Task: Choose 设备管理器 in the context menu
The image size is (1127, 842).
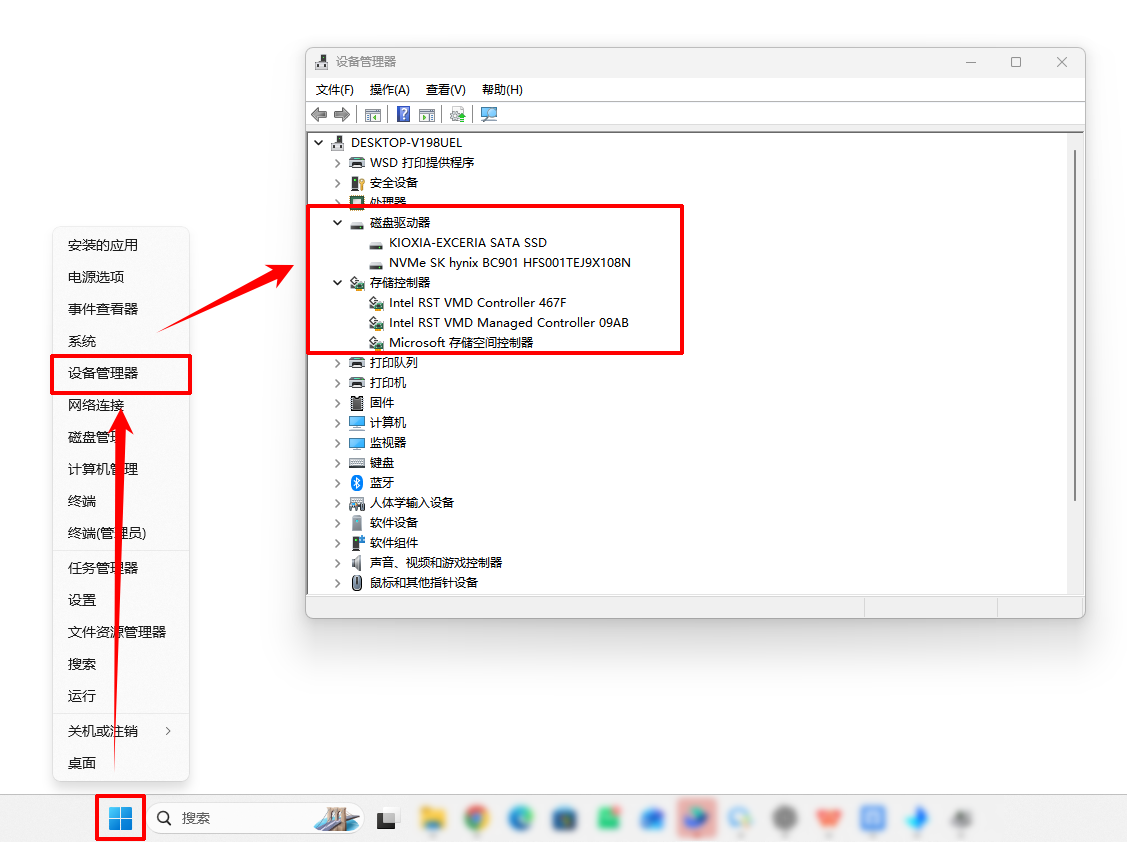Action: click(x=121, y=373)
